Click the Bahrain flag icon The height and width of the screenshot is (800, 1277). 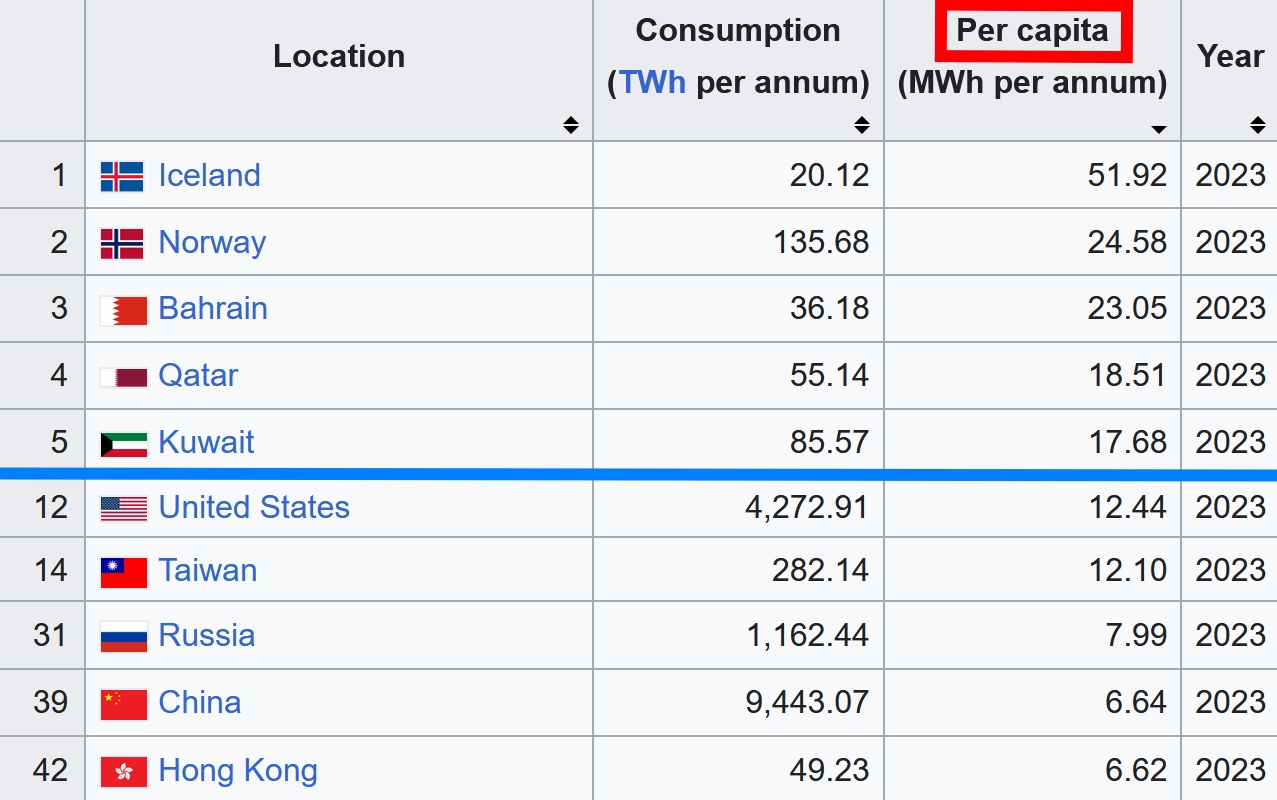123,309
